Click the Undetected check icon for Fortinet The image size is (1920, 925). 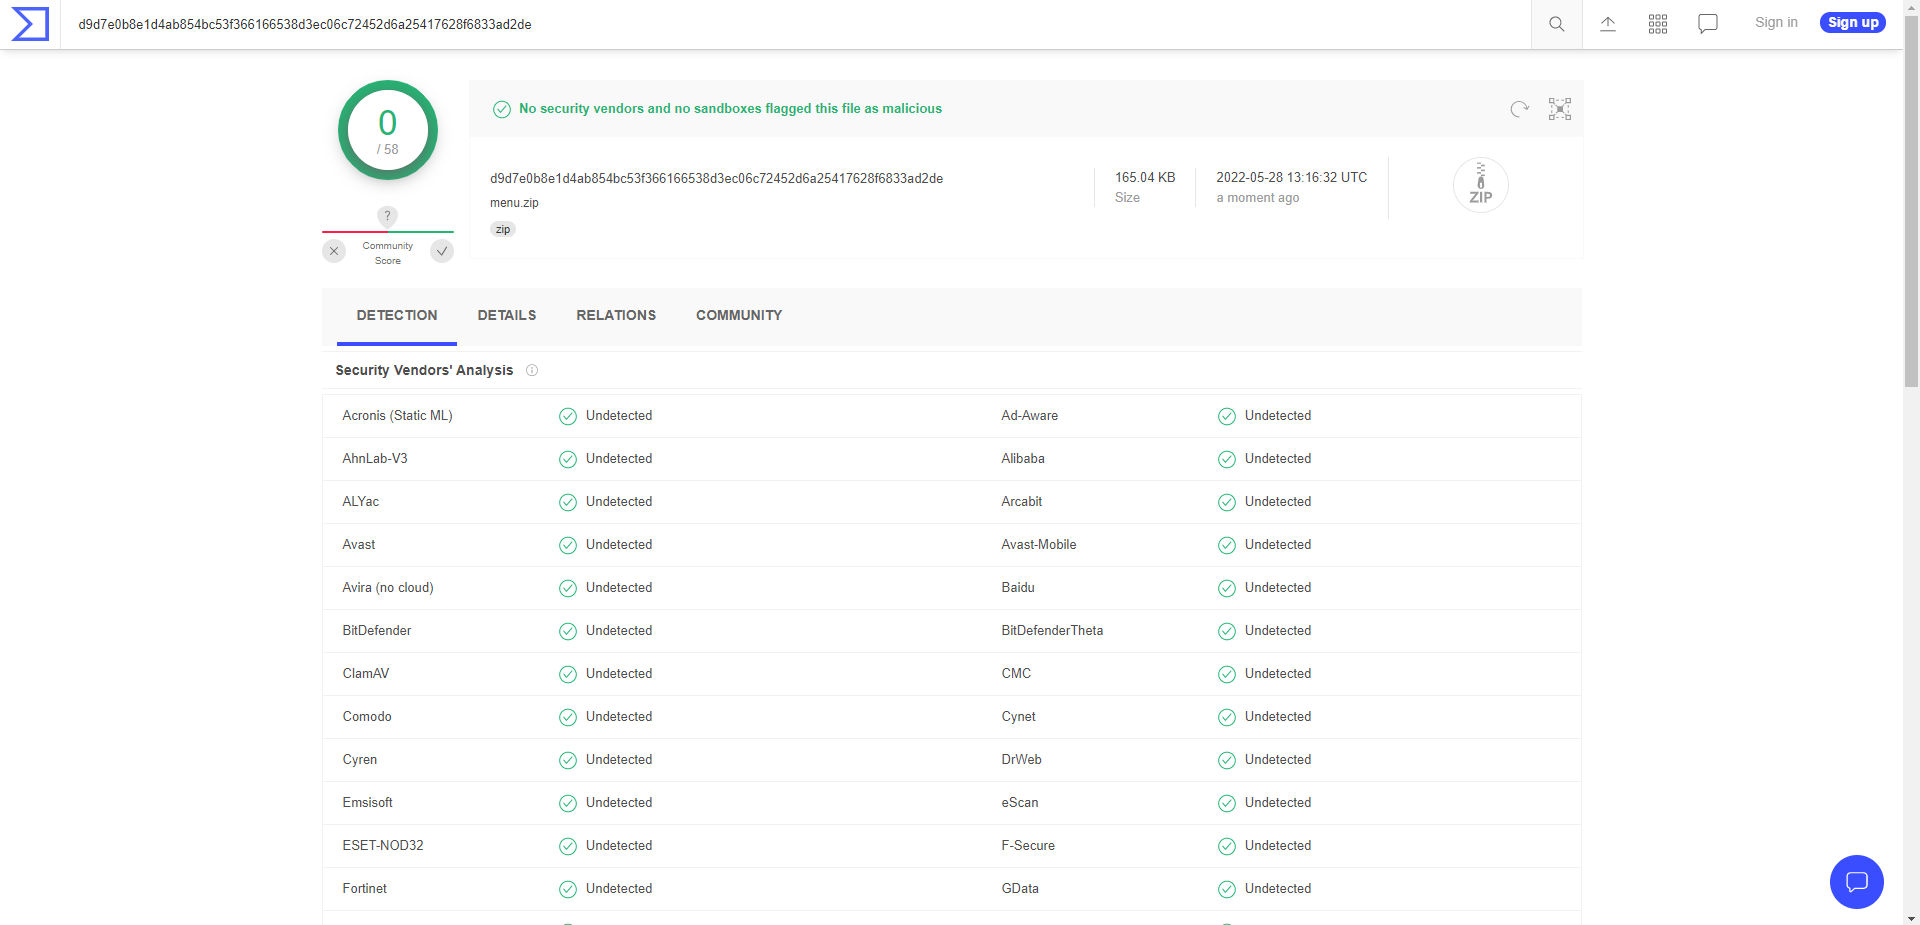(x=568, y=890)
